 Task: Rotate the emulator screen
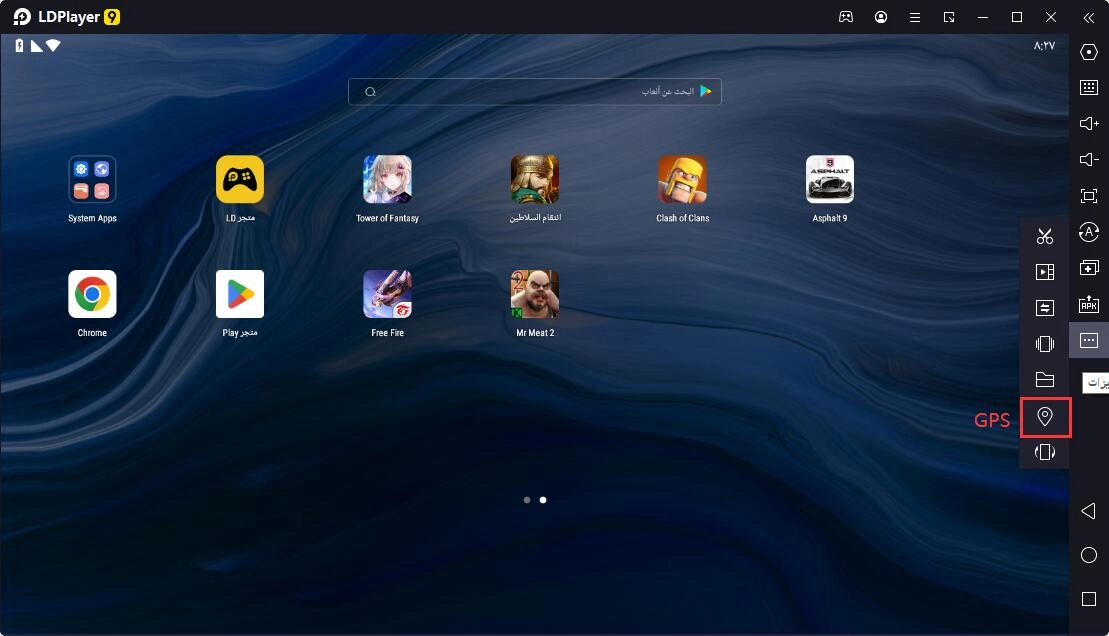(x=1045, y=451)
